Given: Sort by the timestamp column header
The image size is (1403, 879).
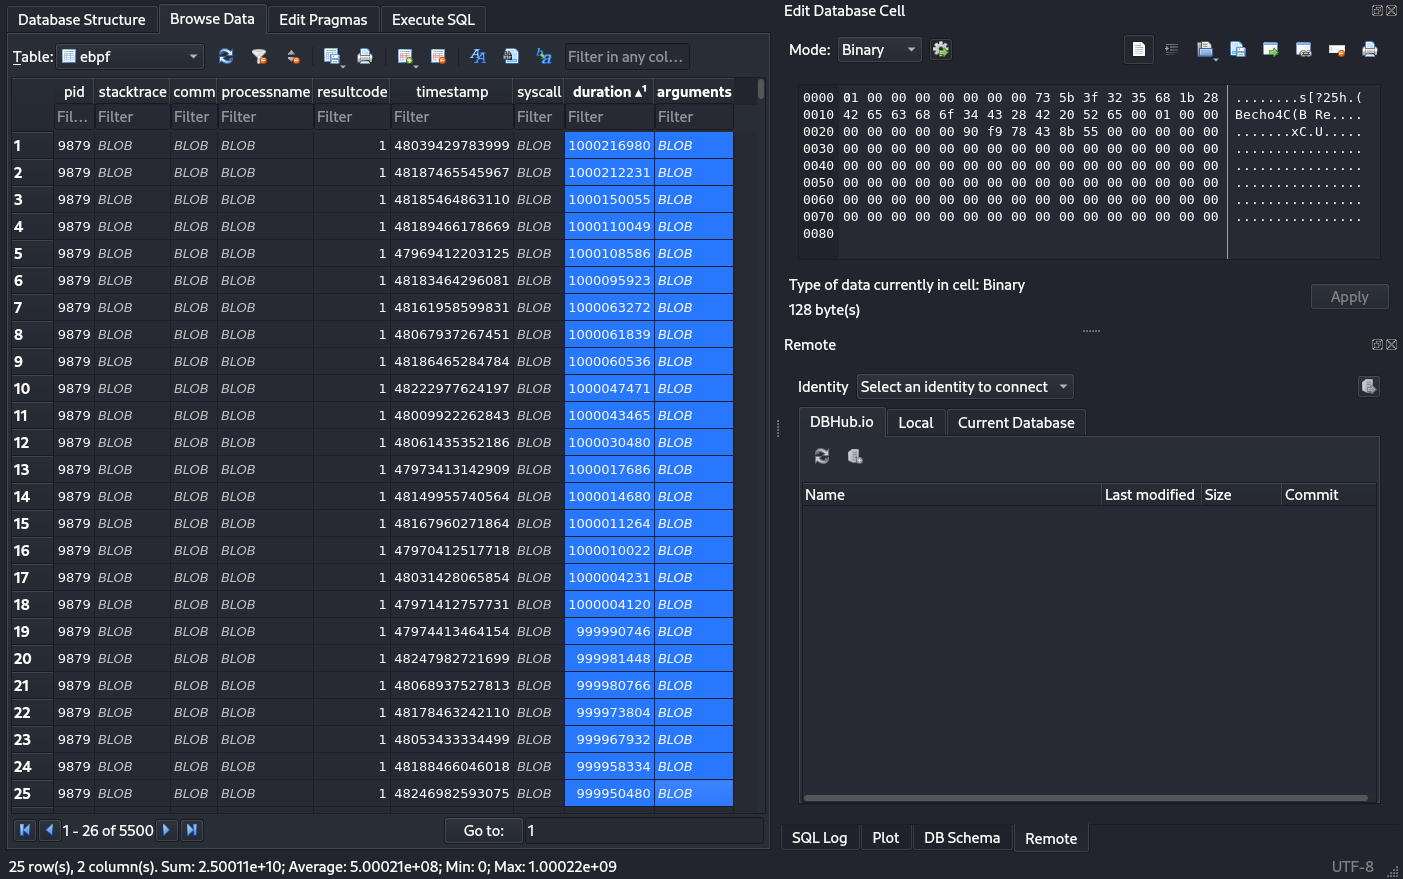Looking at the screenshot, I should (451, 92).
